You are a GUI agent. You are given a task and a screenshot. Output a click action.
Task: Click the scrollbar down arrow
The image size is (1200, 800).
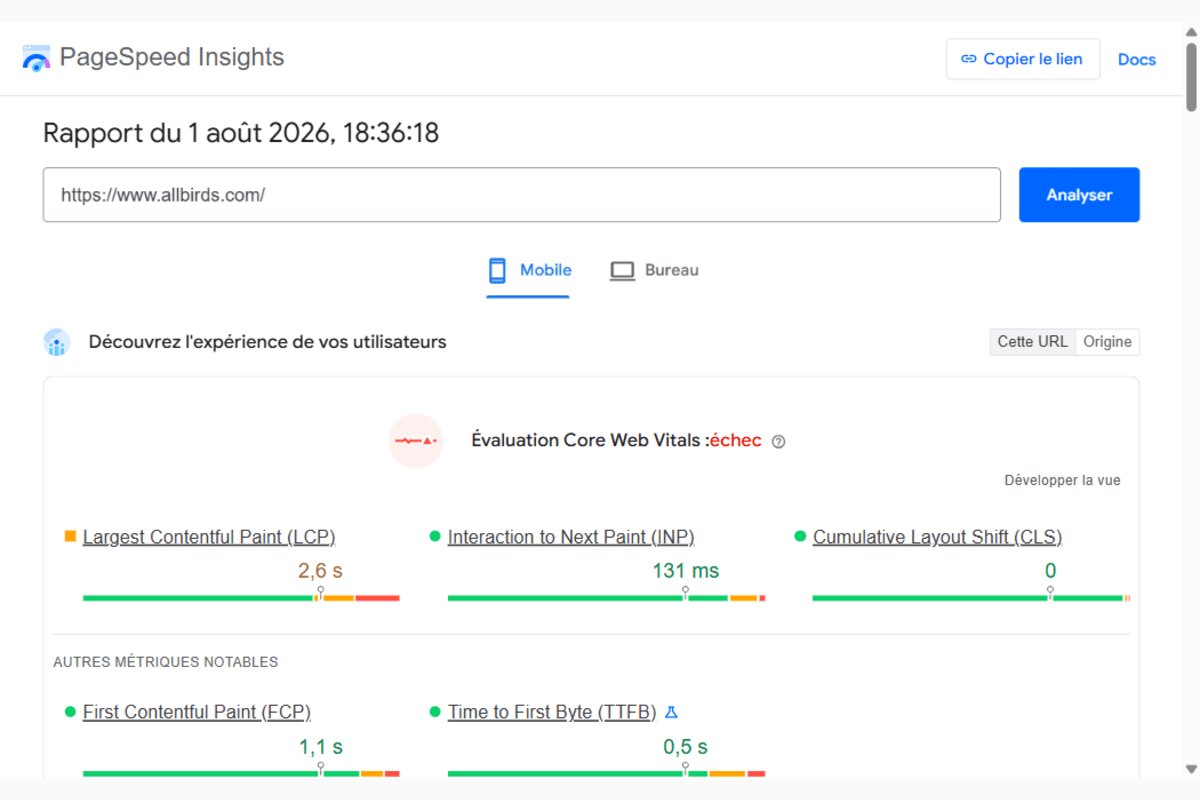(x=1191, y=768)
